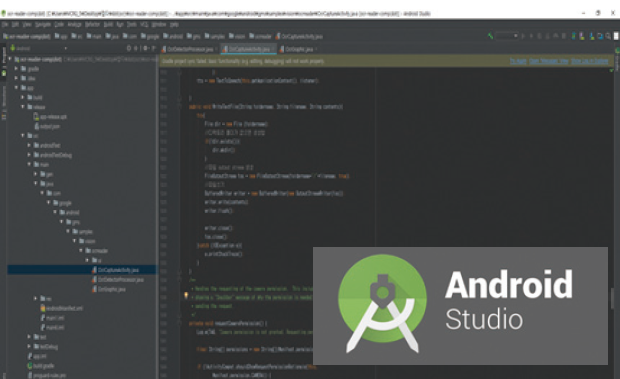
Task: Open the Build menu
Action: pos(108,25)
